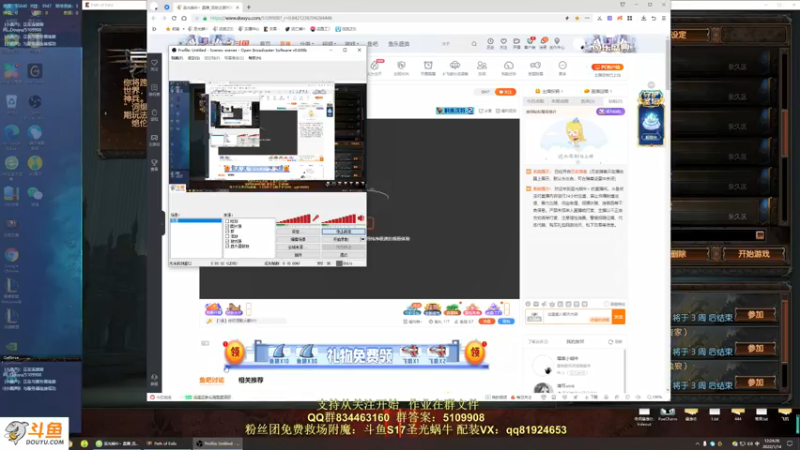
Task: Click headset support icon at sidebar bottom
Action: (x=154, y=379)
